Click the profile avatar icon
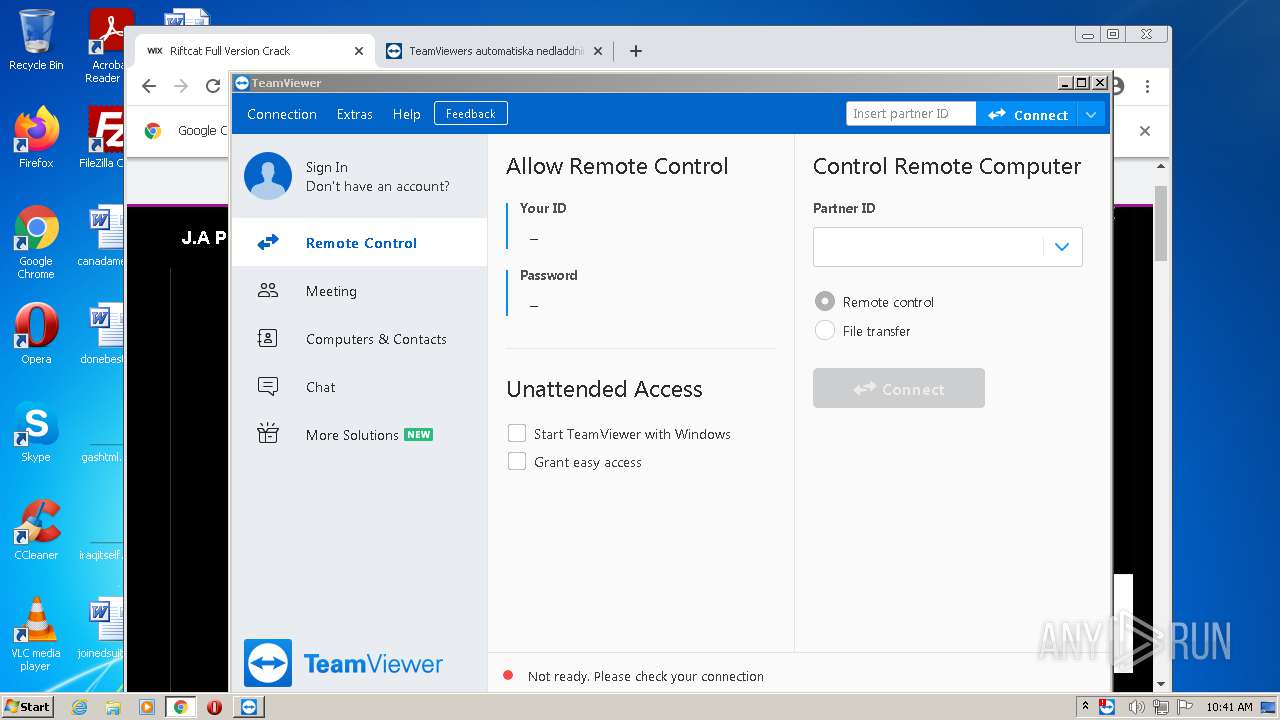This screenshot has width=1280, height=720. pos(268,176)
